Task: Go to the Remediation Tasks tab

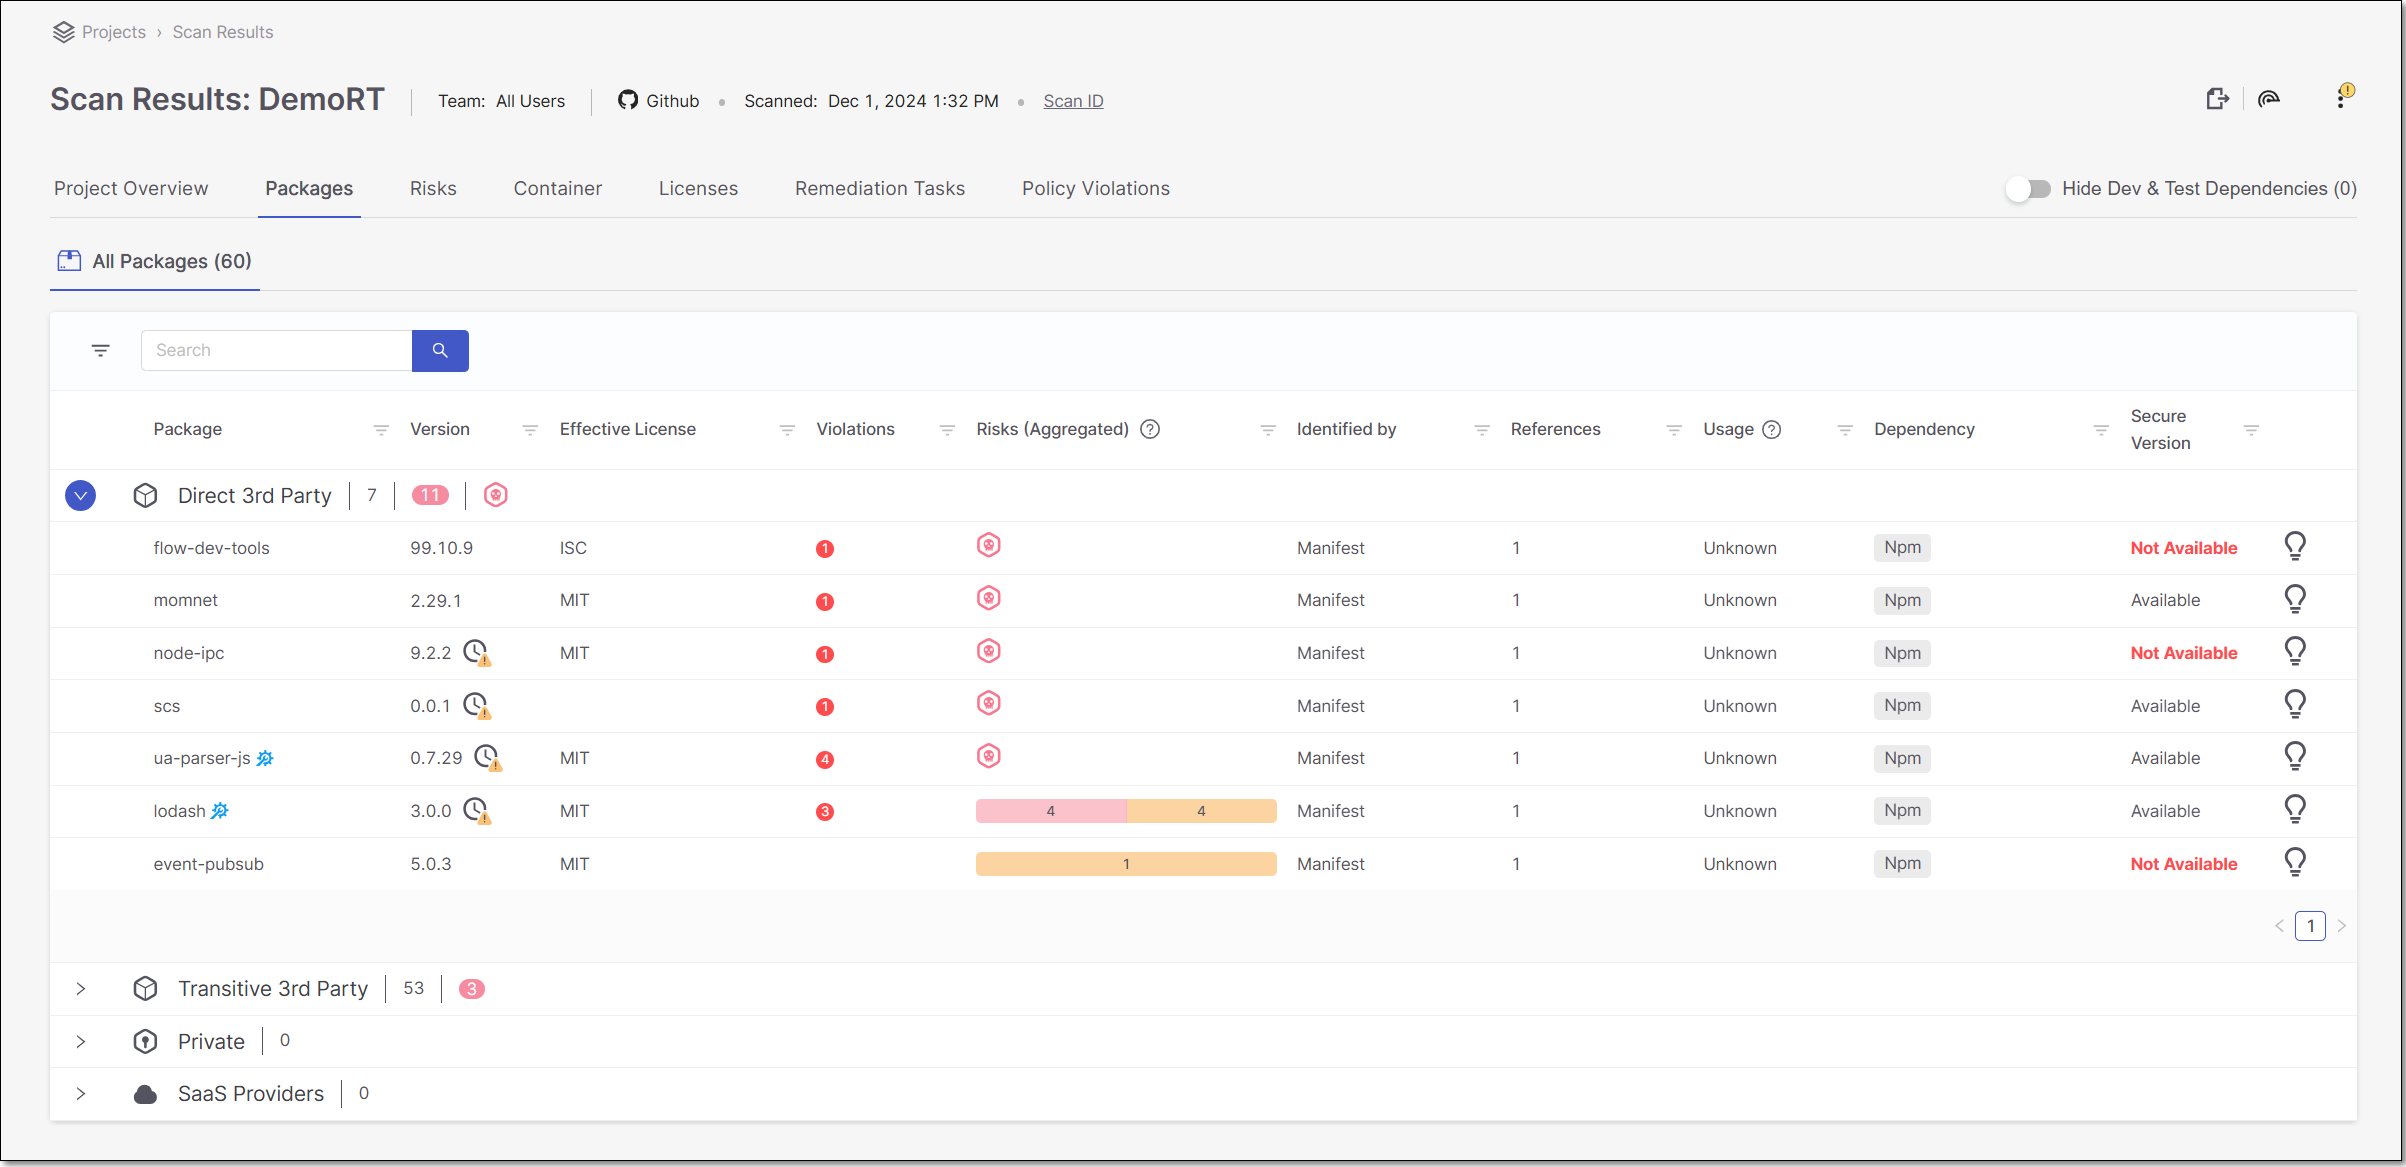Action: pos(880,188)
